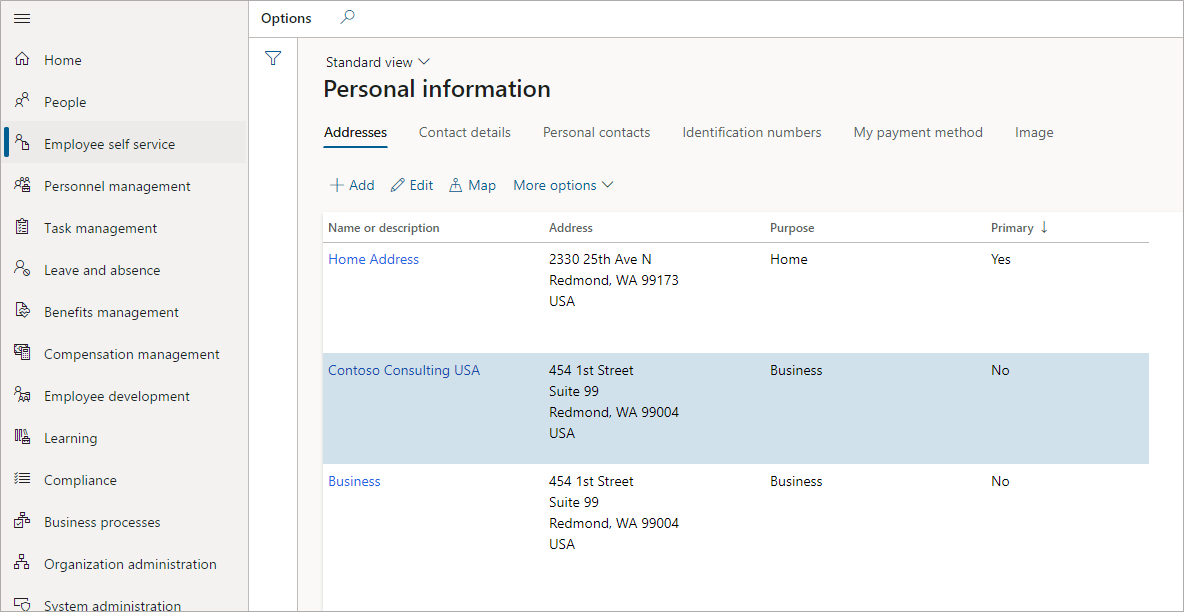
Task: Click the Home house icon
Action: (23, 60)
